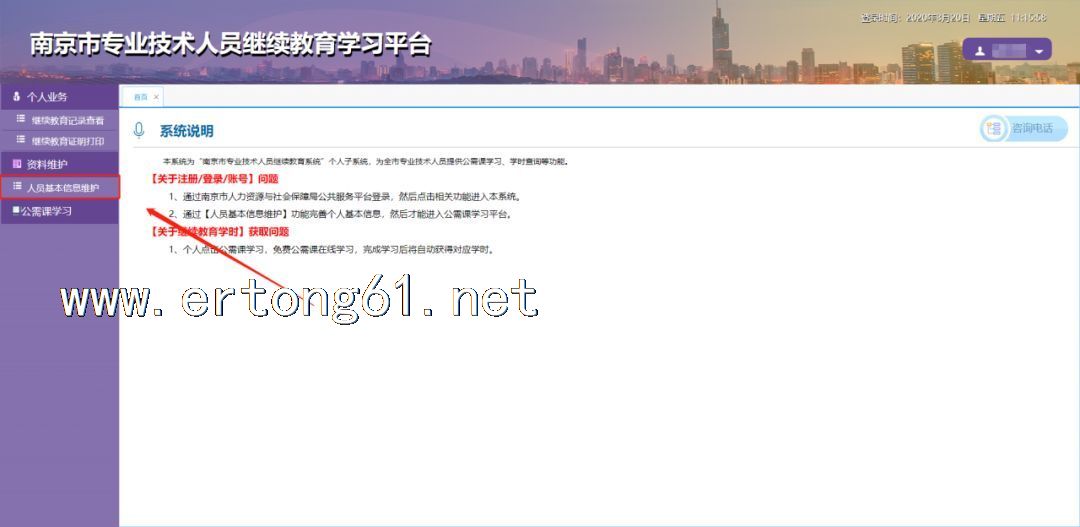
Task: Click the 南京市专业技术人员继续教育学习平台 title
Action: [x=231, y=45]
